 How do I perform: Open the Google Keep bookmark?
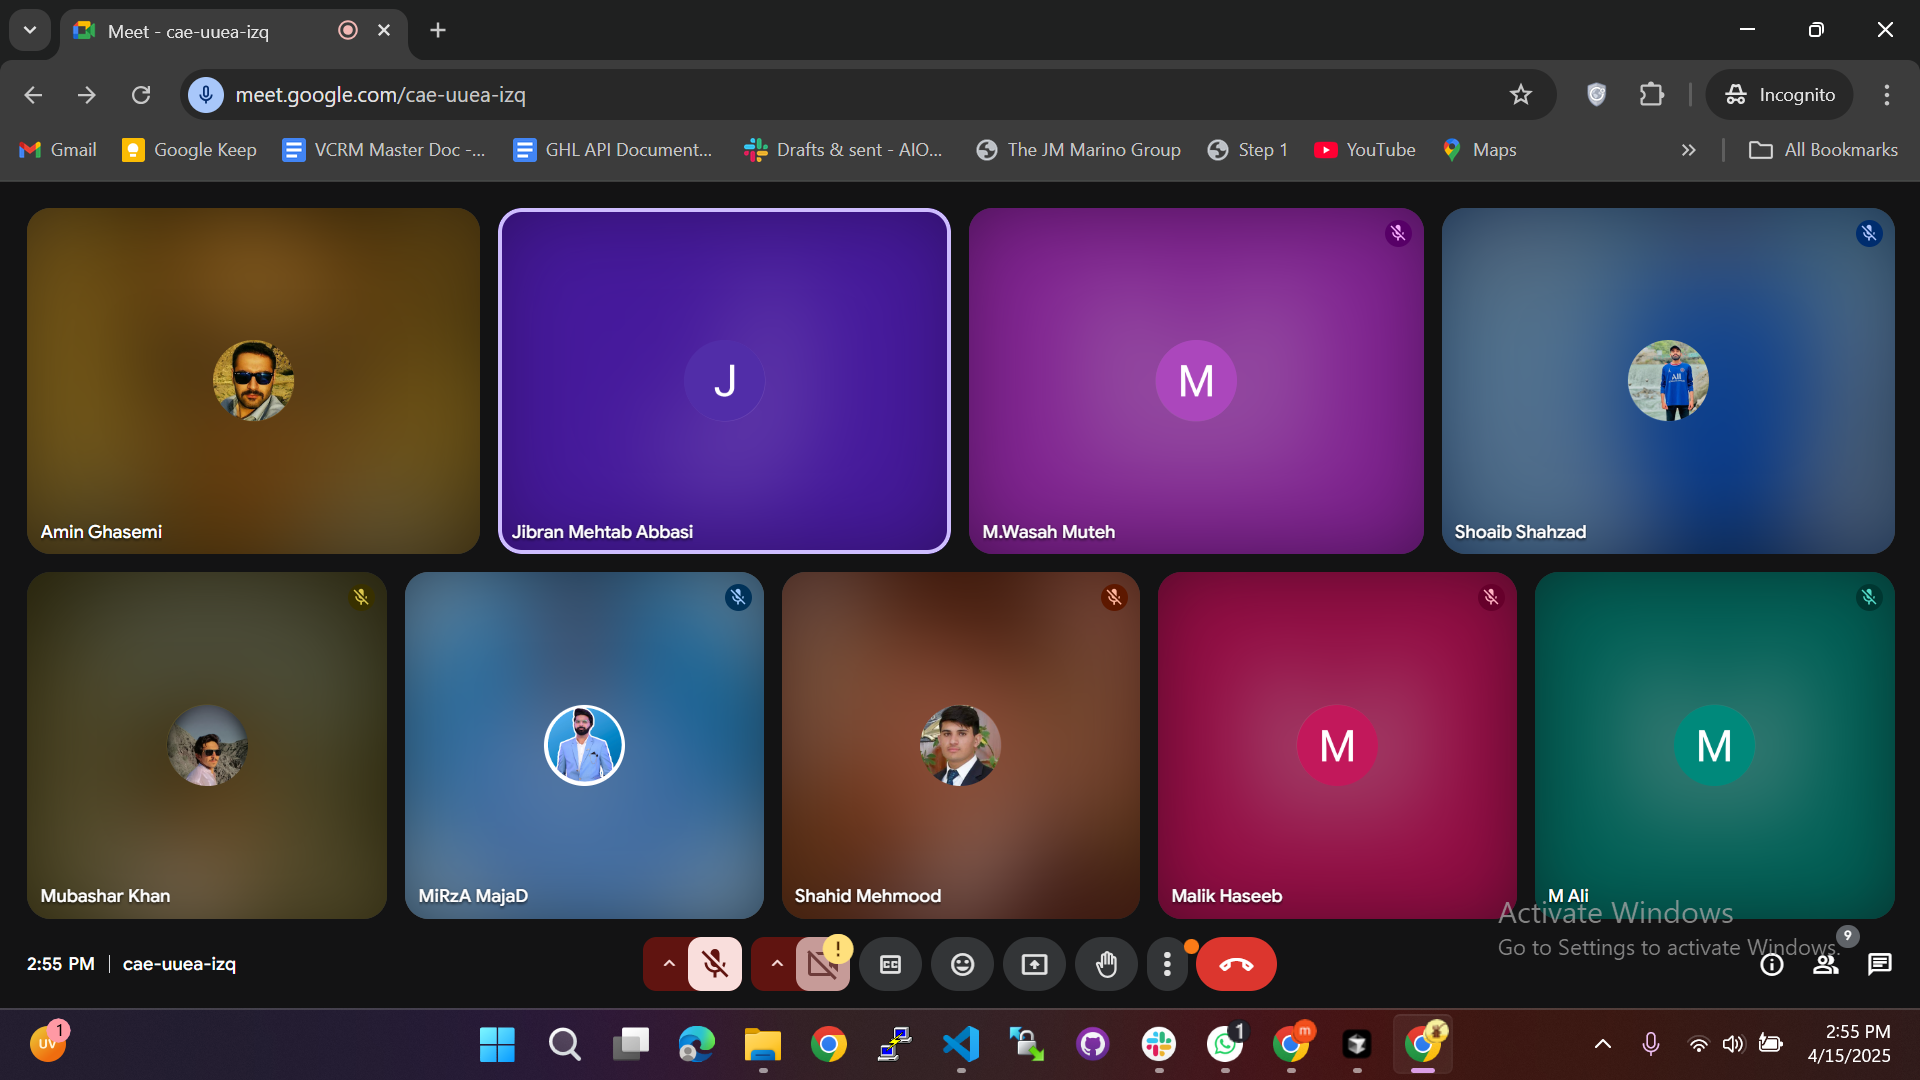189,150
